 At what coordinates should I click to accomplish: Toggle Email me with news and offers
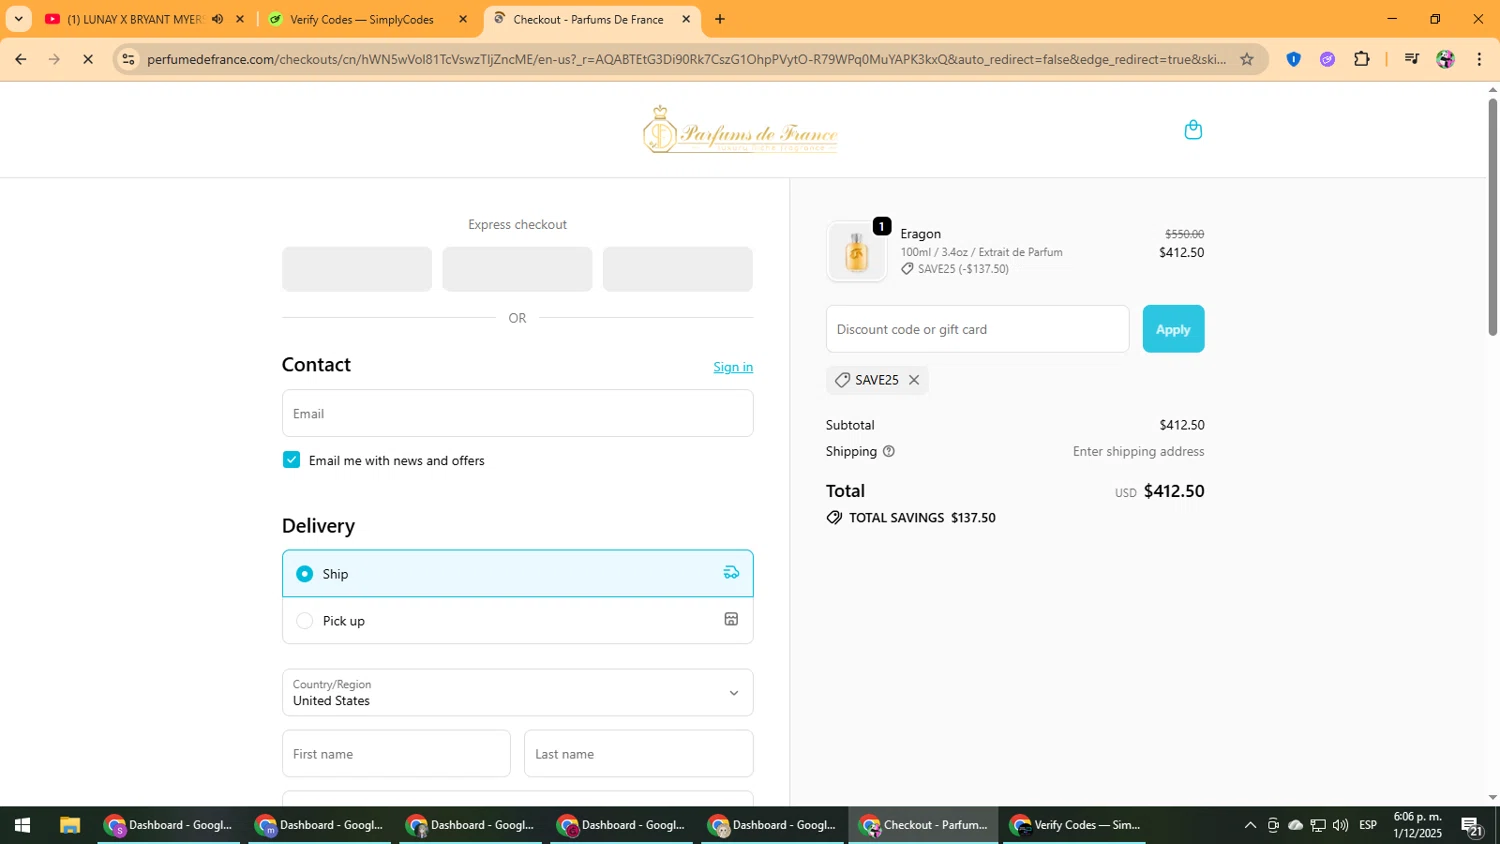coord(291,460)
